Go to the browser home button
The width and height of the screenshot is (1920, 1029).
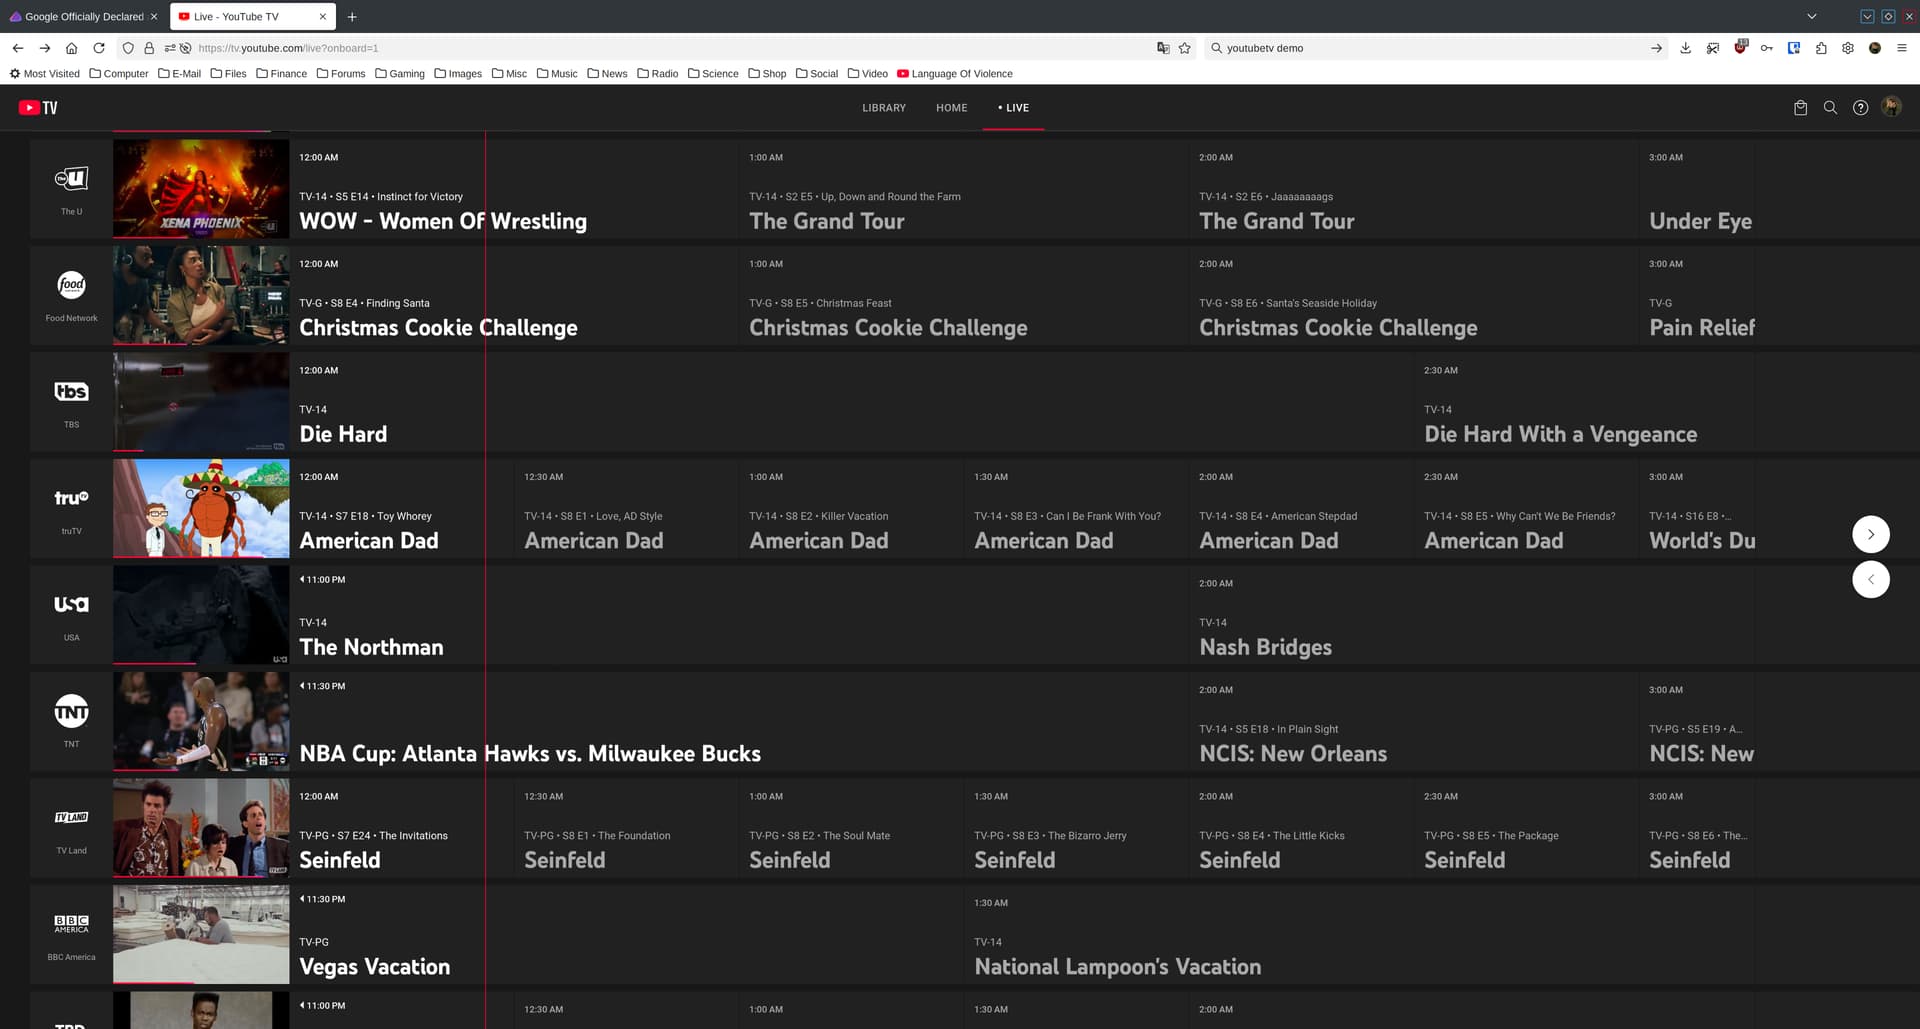[x=71, y=48]
